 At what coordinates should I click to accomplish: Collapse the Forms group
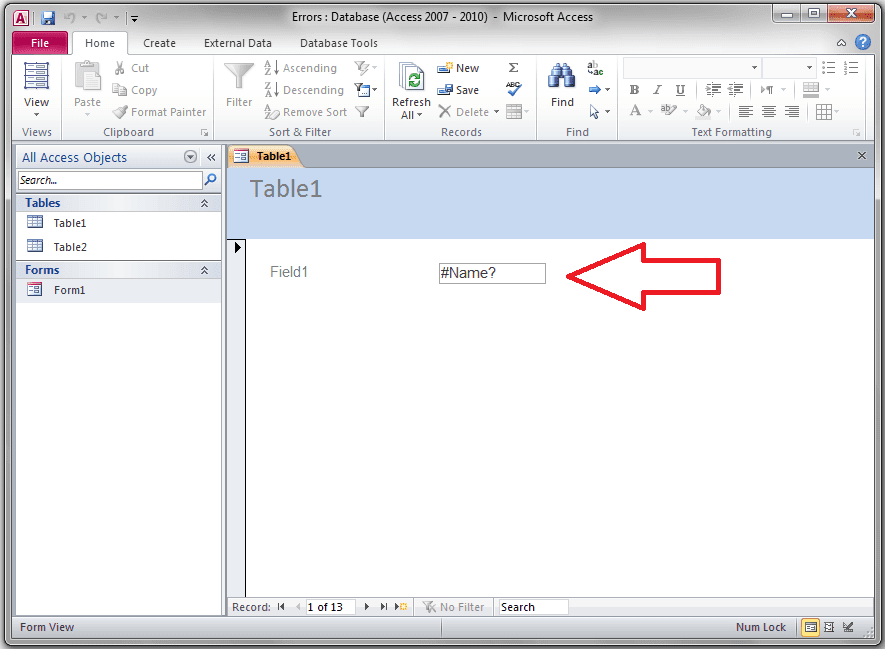[204, 270]
